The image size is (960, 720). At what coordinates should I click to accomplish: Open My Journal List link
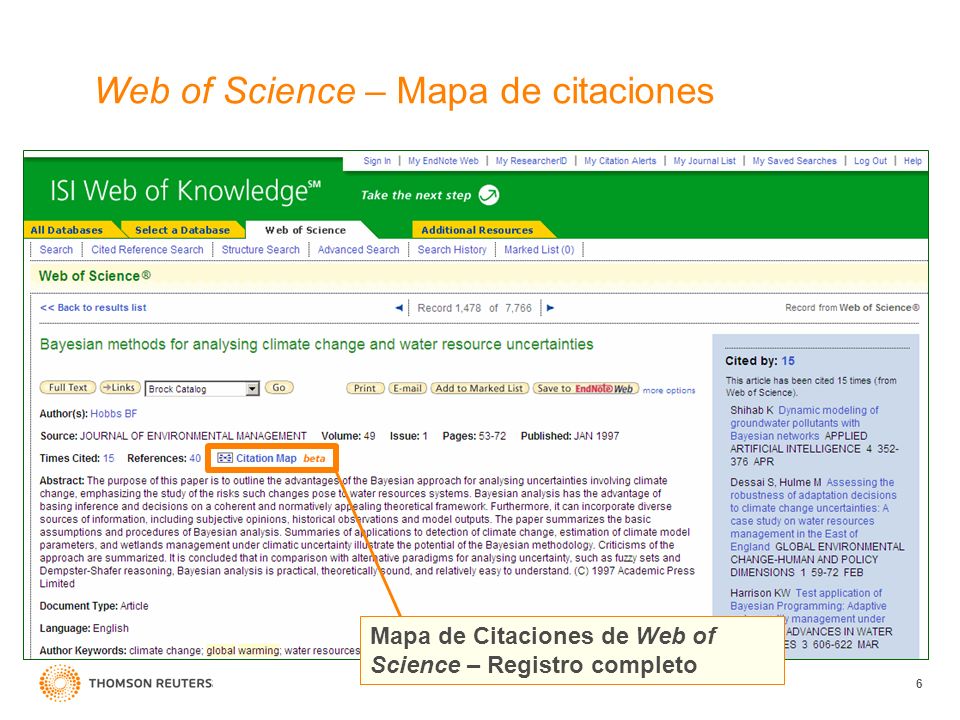[705, 161]
